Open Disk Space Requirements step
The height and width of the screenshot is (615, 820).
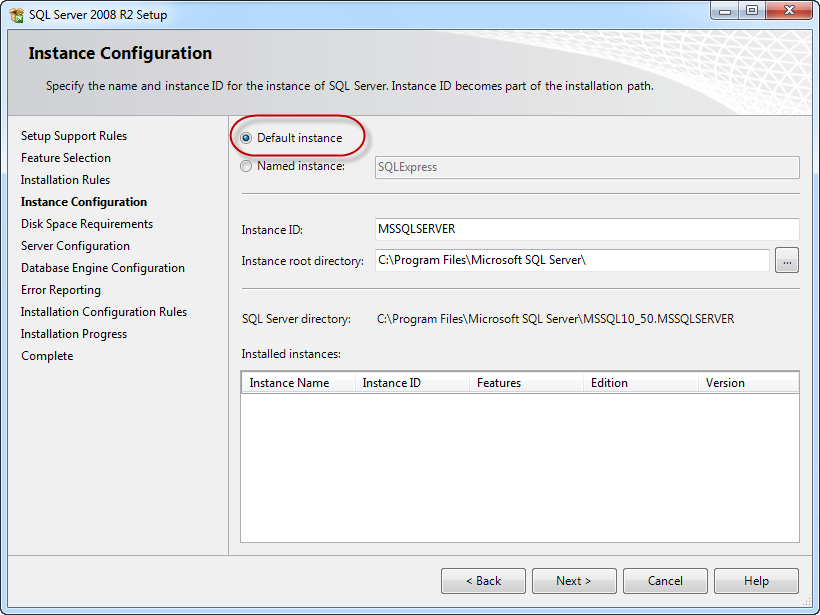[87, 224]
